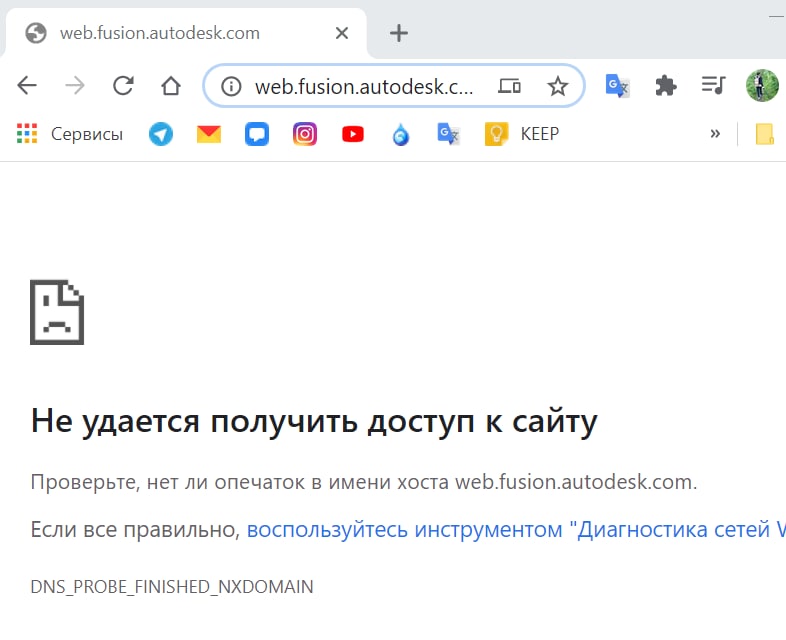Image resolution: width=786 pixels, height=640 pixels.
Task: Select the web.fusion.autodesk.com tab
Action: click(x=185, y=33)
